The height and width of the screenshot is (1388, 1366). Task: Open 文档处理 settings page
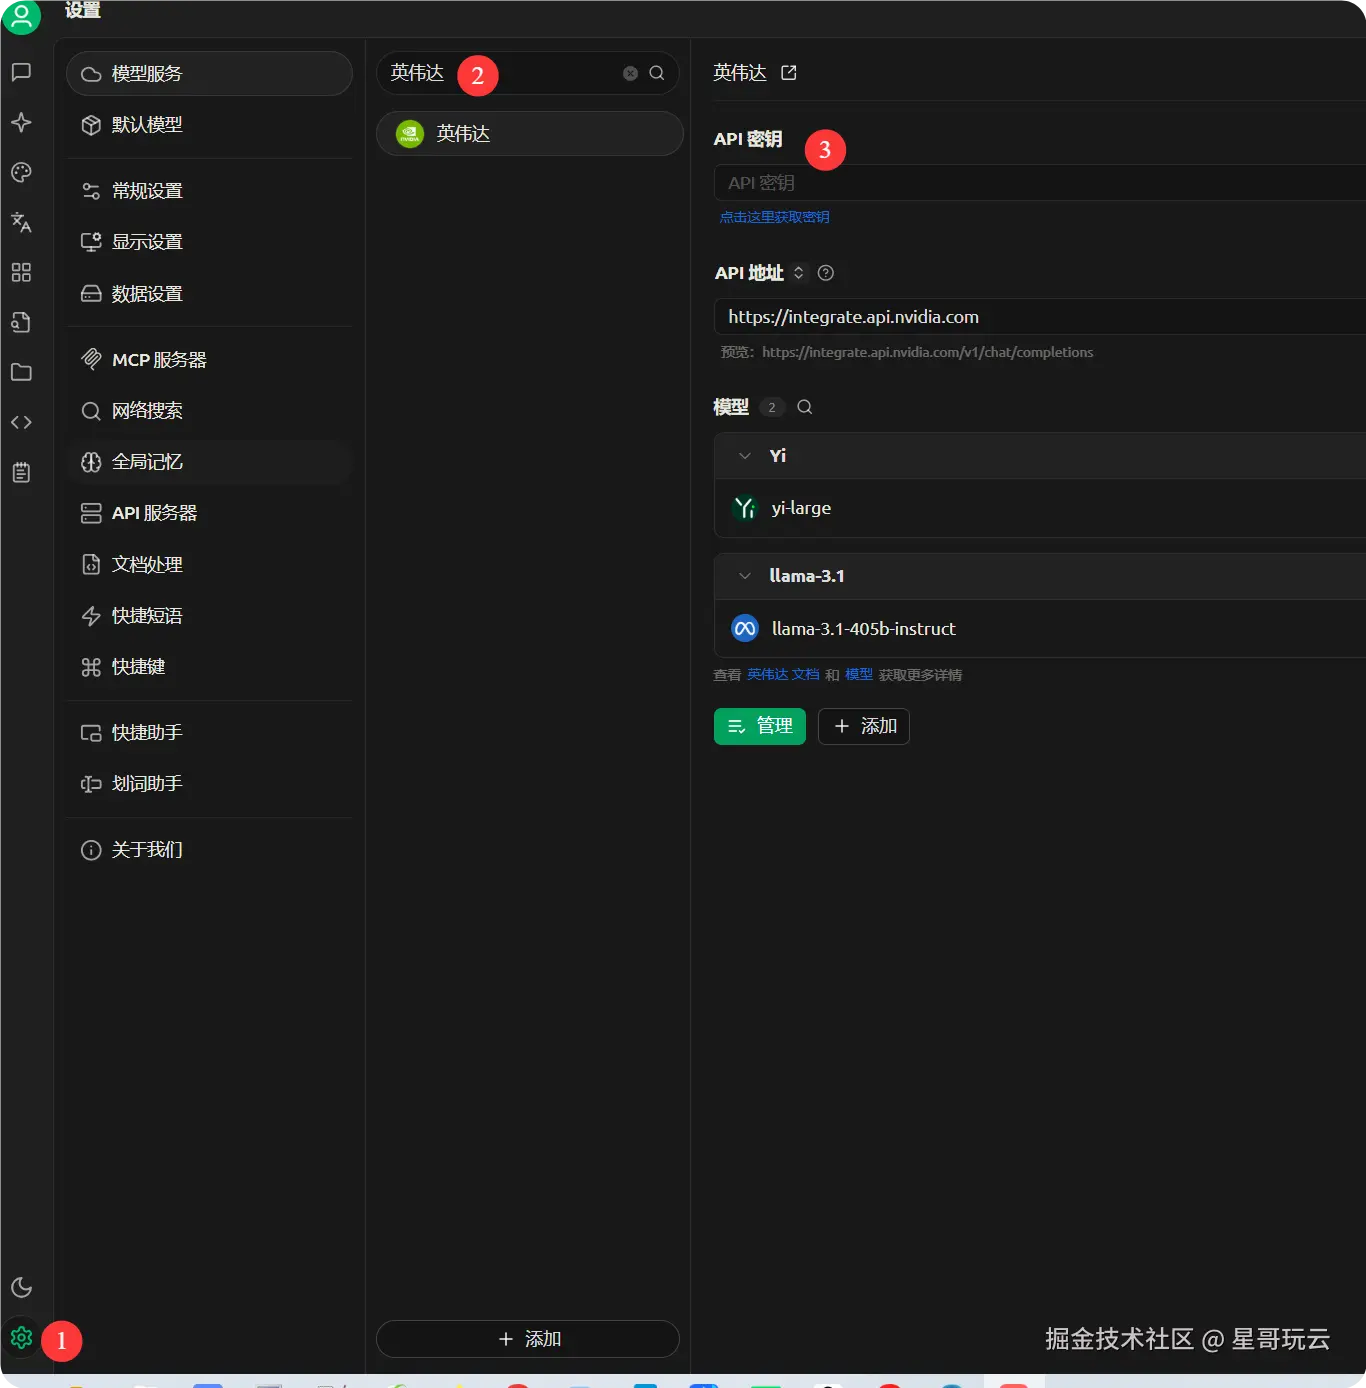tap(209, 565)
